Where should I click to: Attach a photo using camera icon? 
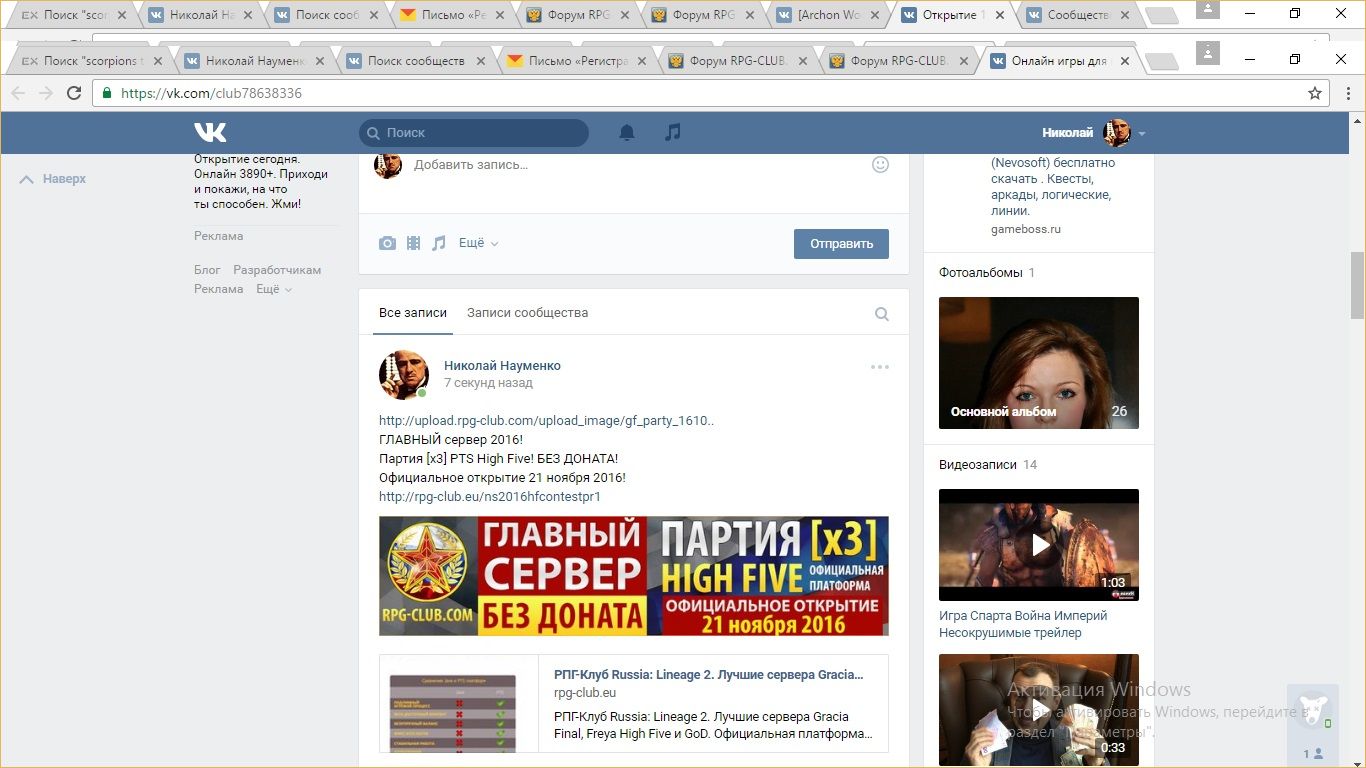(x=387, y=243)
